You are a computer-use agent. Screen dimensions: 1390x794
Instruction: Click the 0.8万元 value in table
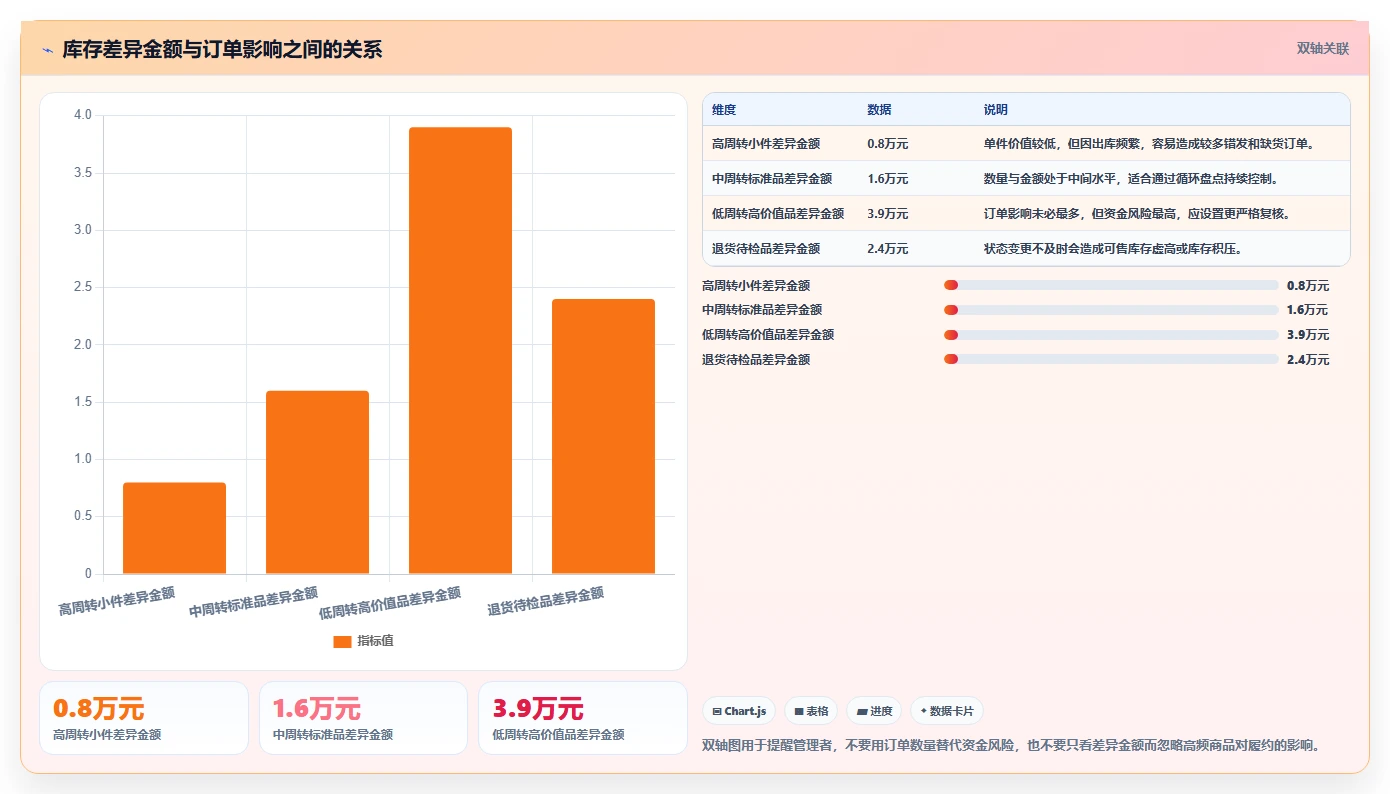888,144
